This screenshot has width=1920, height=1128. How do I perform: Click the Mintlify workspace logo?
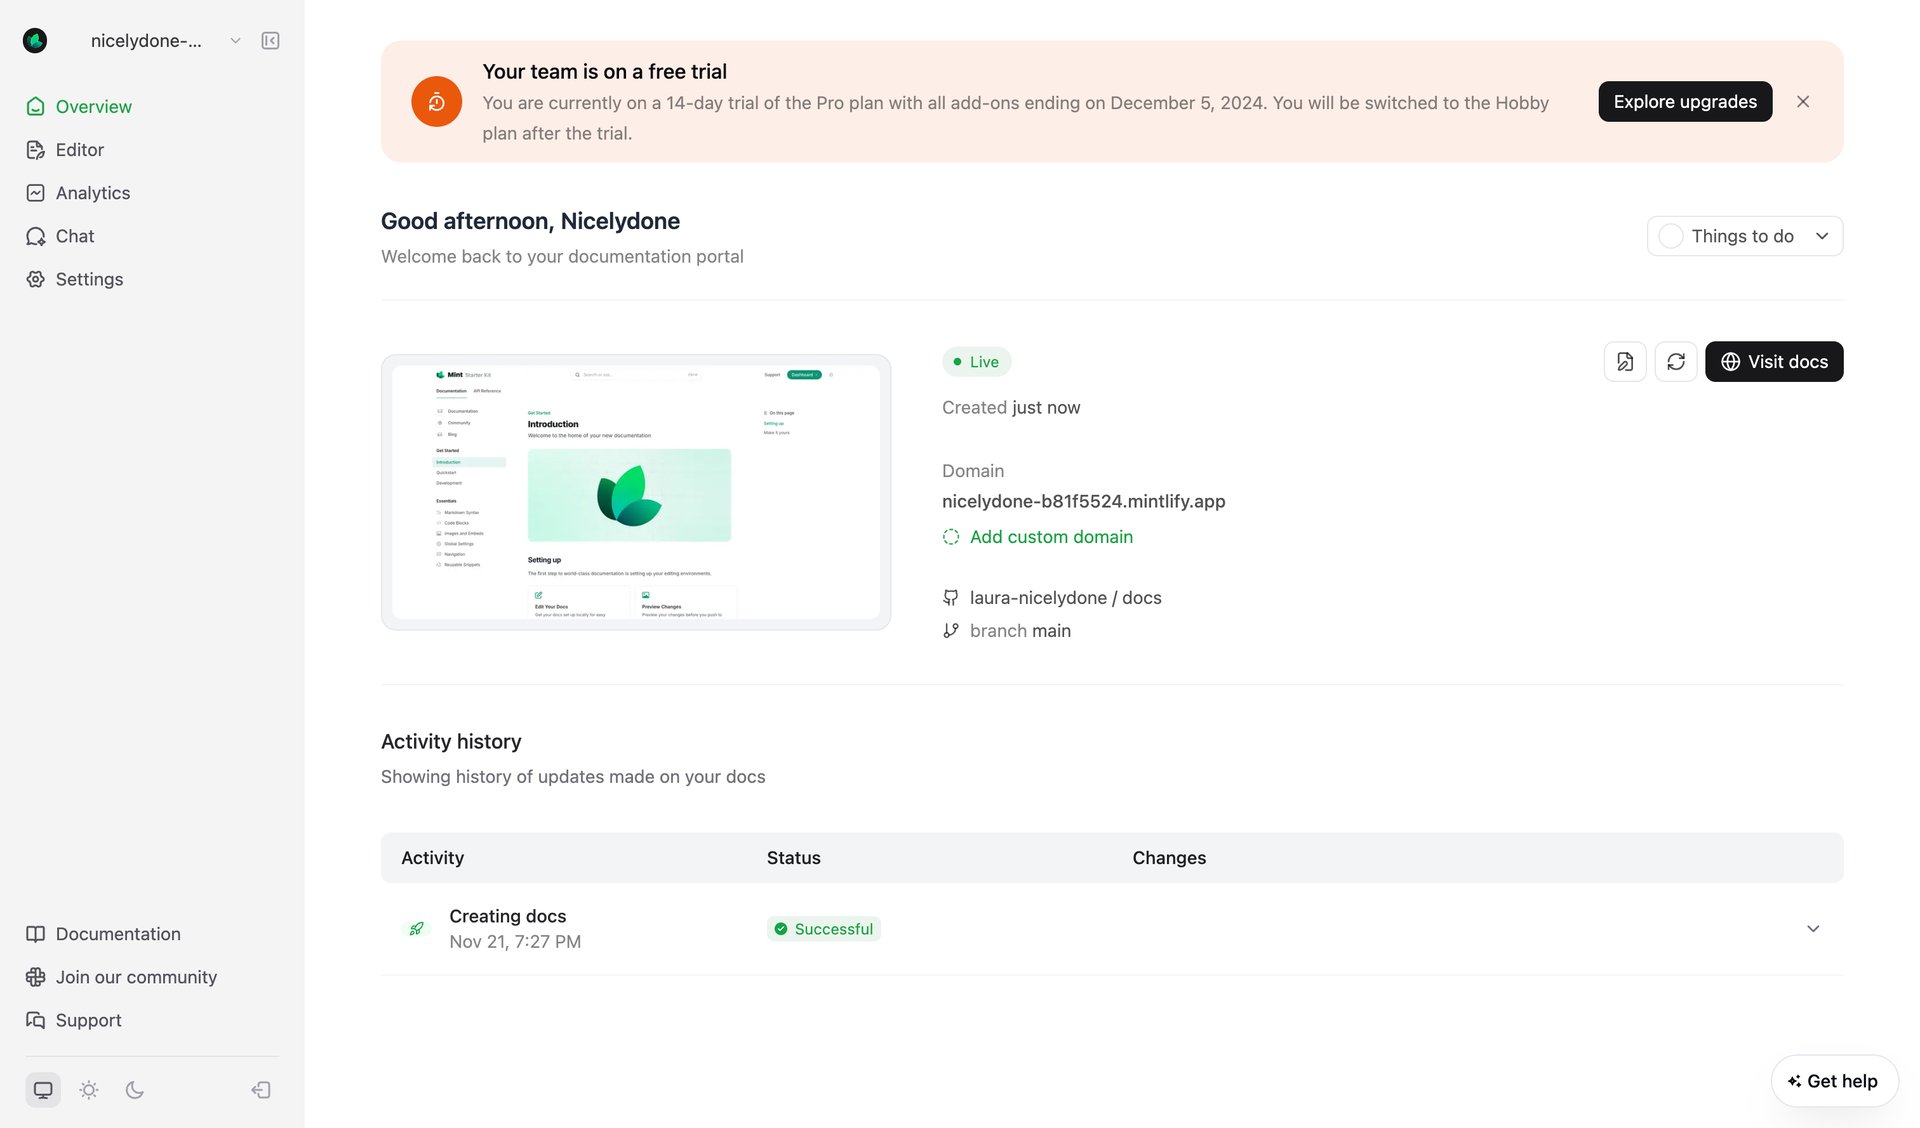tap(36, 40)
